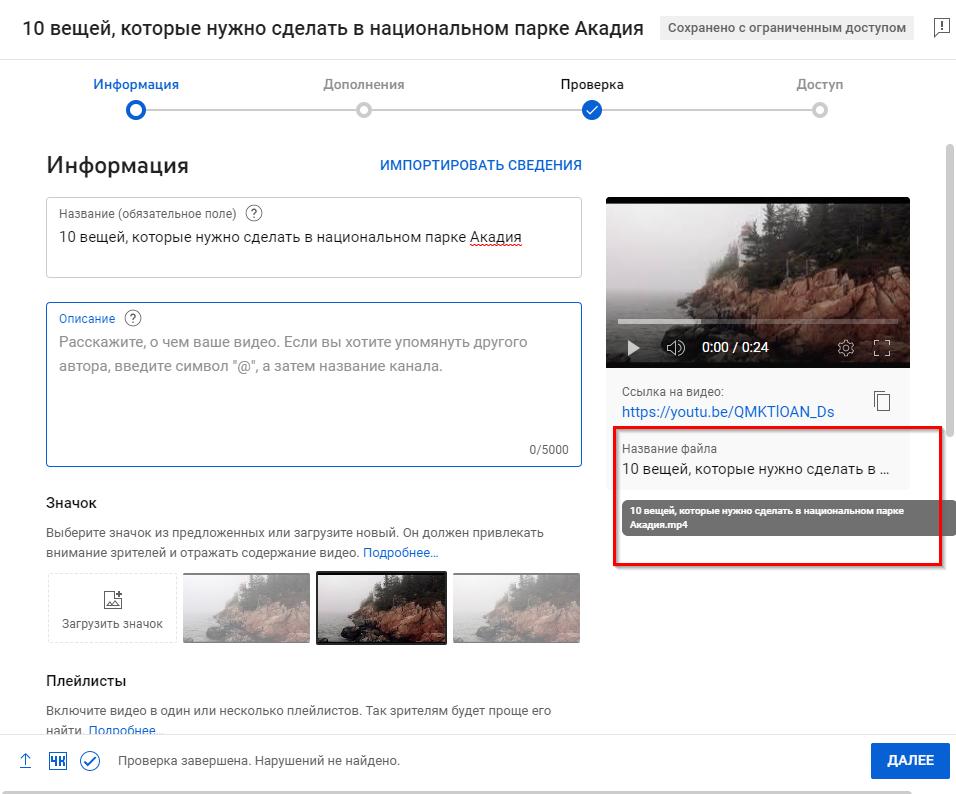
Task: Play the video preview
Action: coord(632,346)
